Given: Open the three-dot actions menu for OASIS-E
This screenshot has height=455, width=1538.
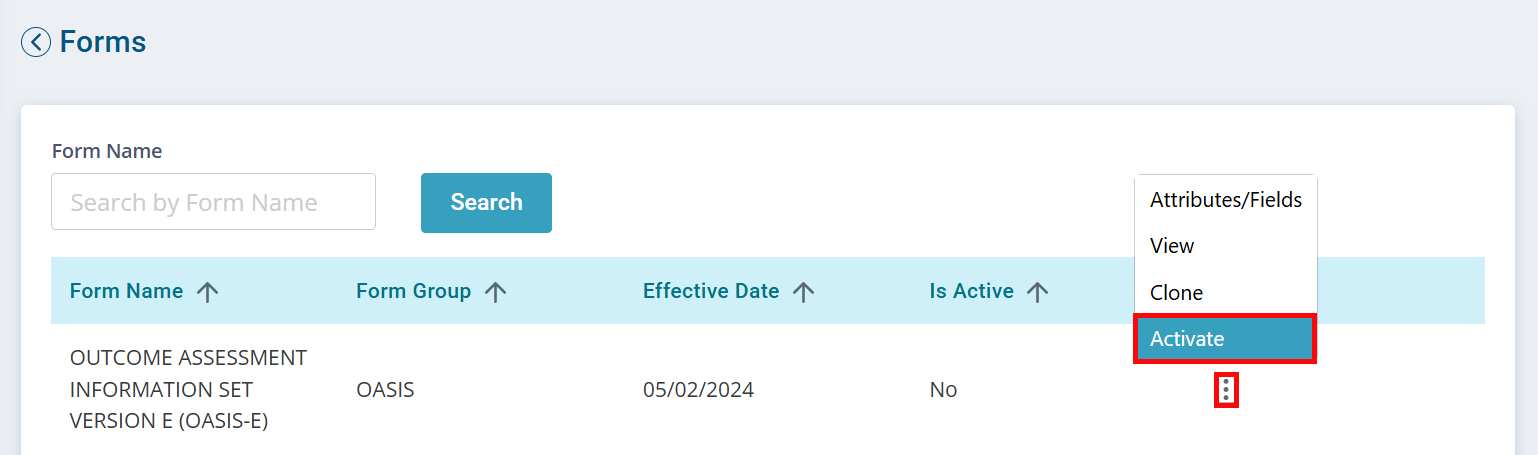Looking at the screenshot, I should click(x=1226, y=389).
